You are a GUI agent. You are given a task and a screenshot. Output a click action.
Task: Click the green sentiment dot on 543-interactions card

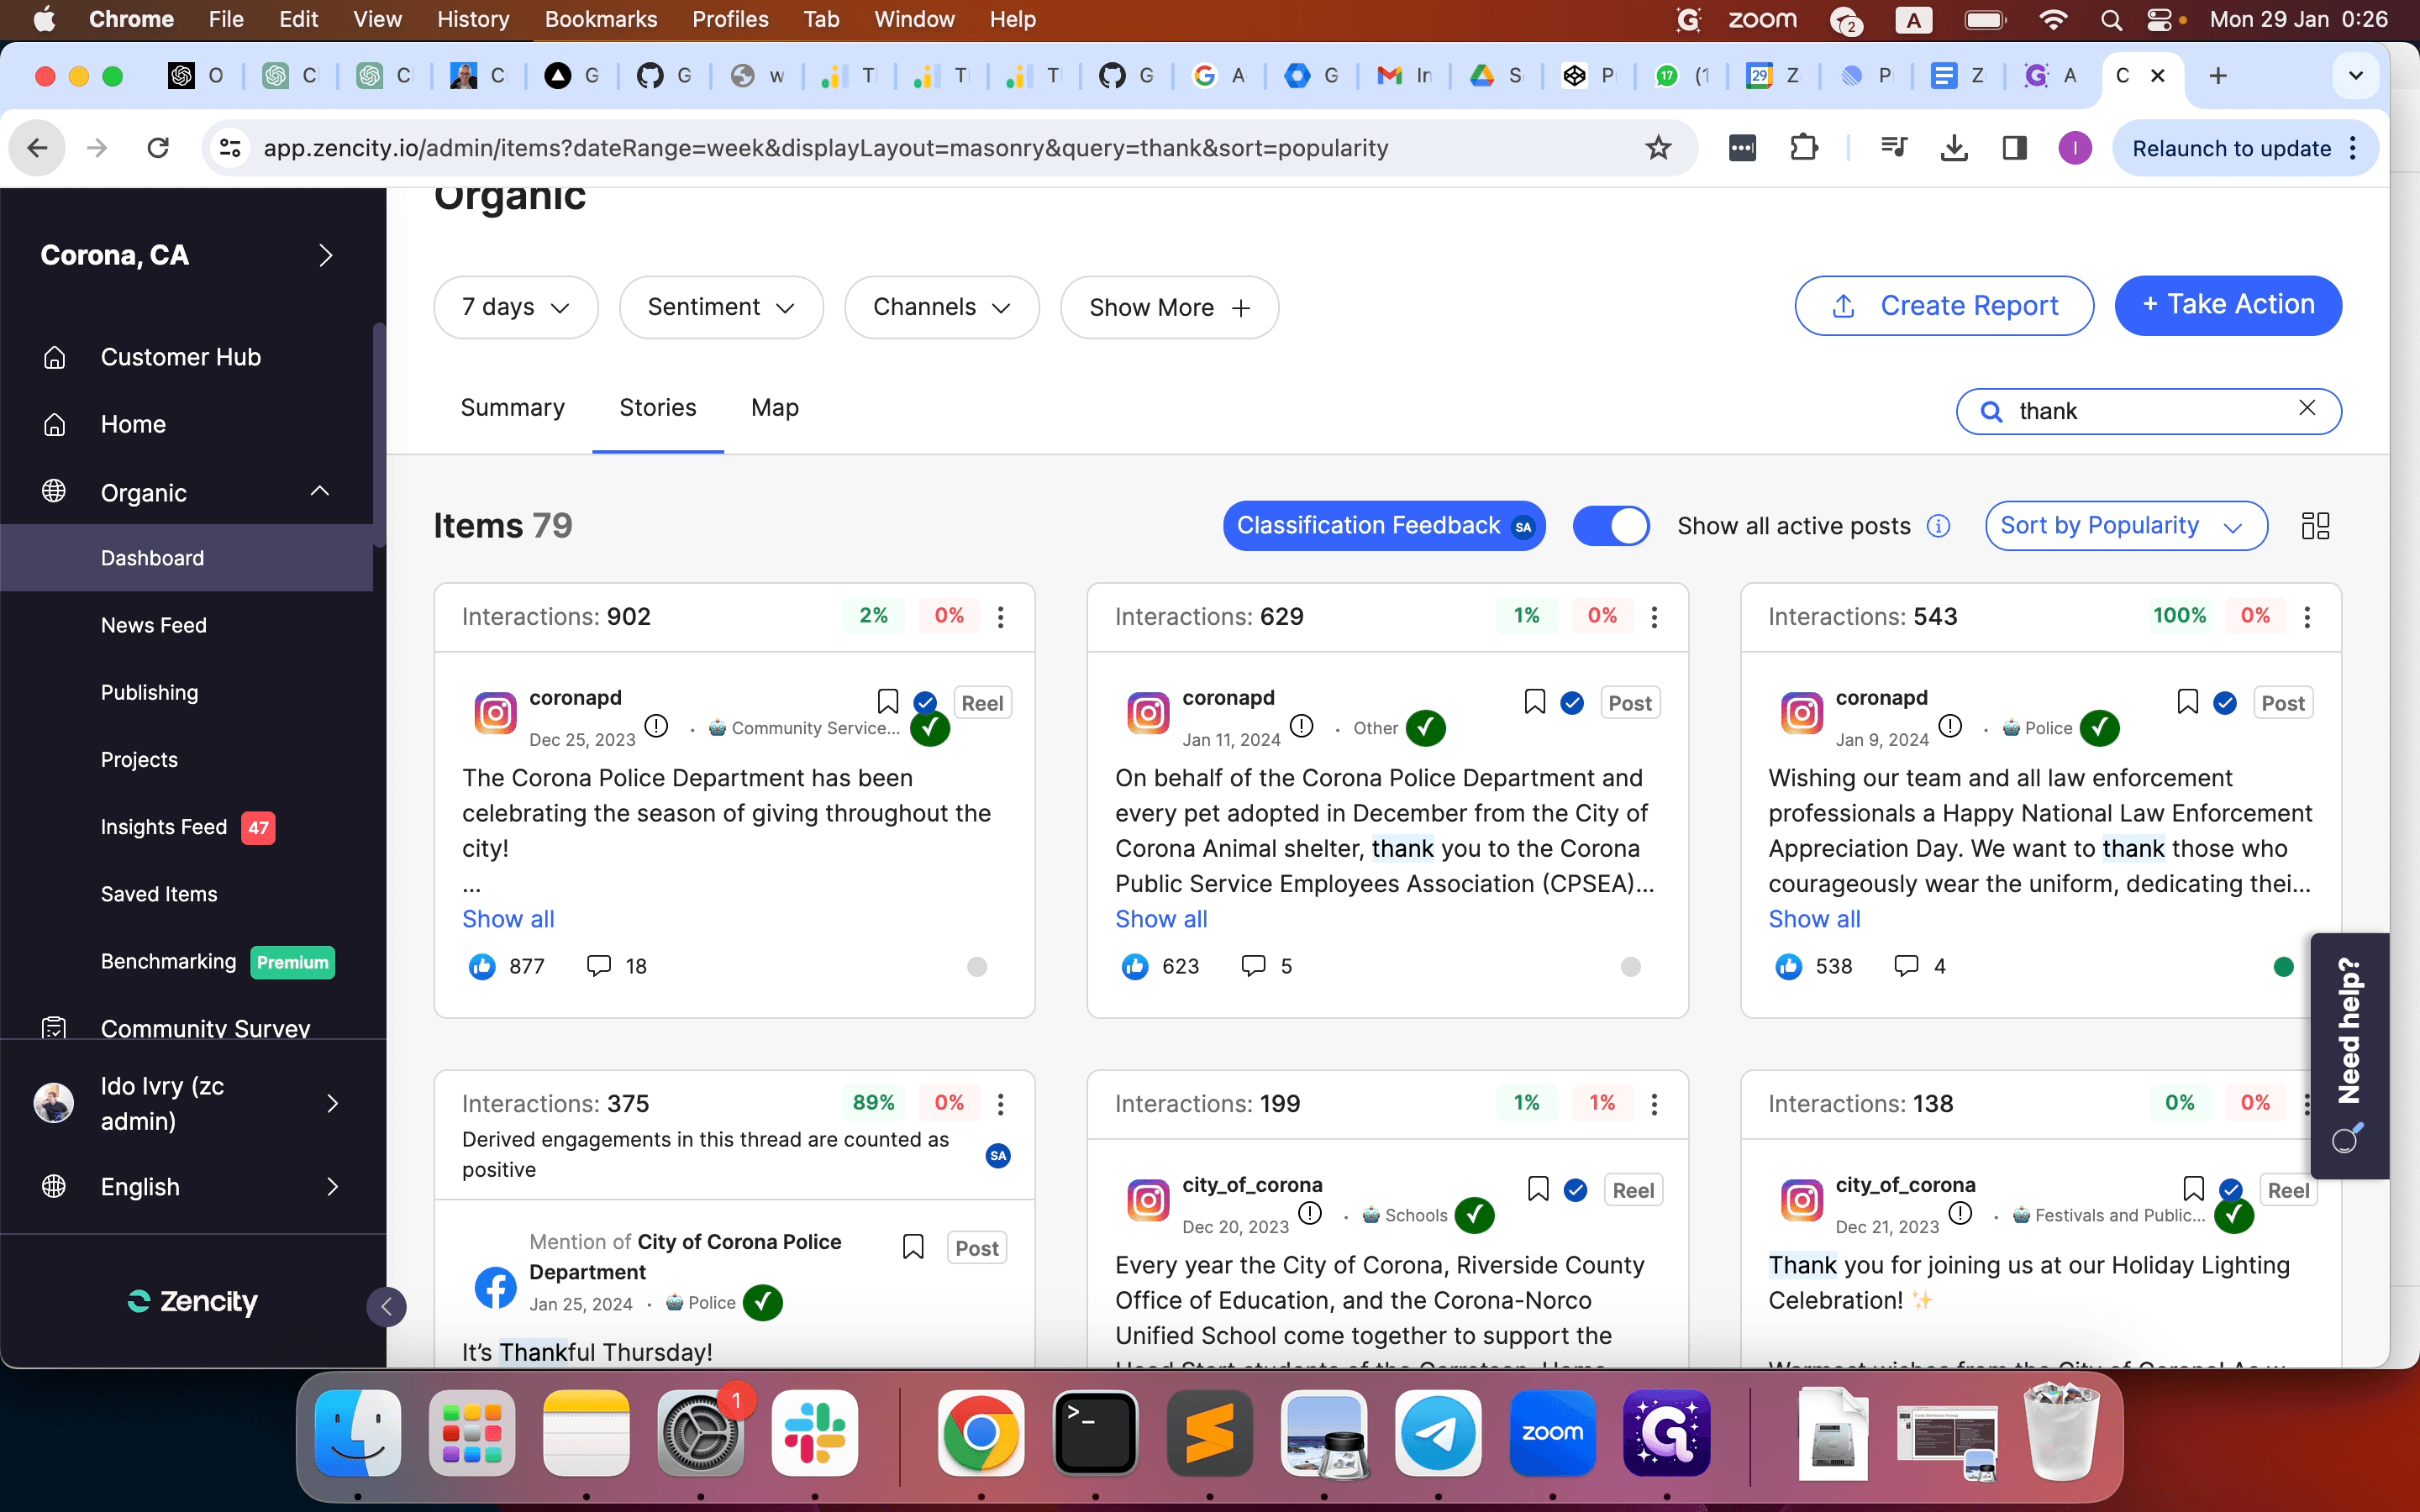pyautogui.click(x=2283, y=966)
